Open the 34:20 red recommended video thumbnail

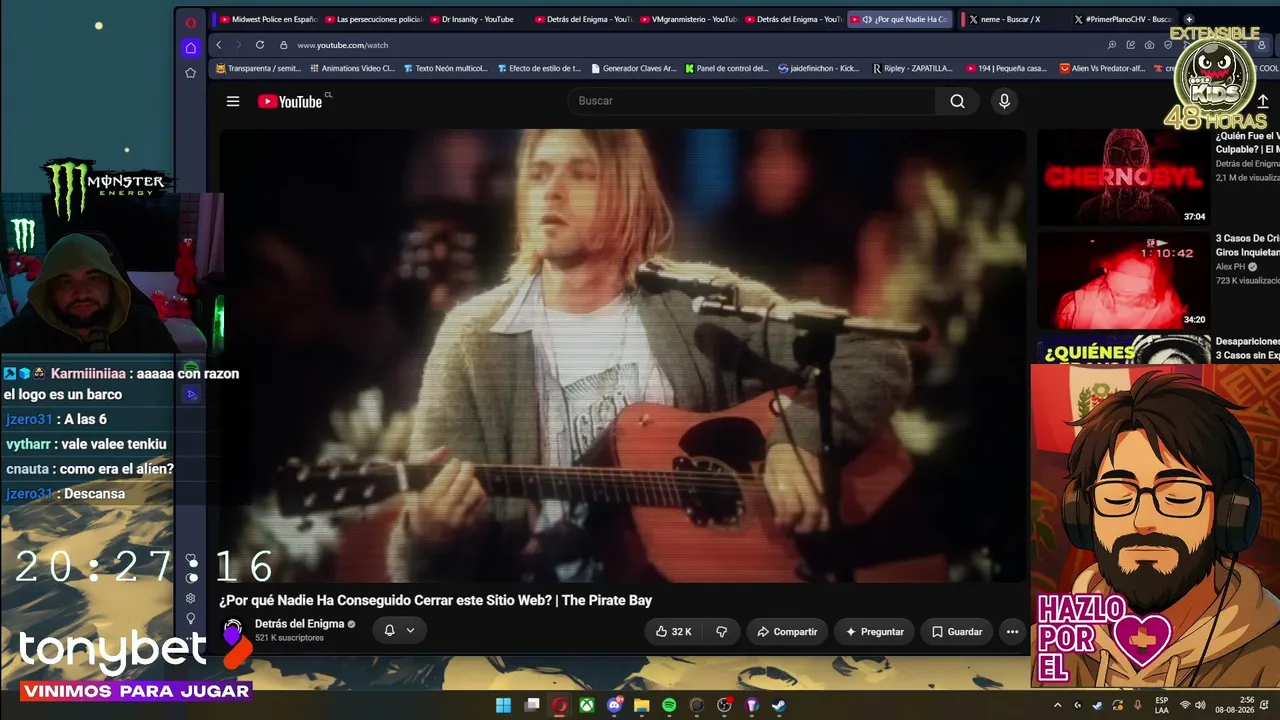tap(1123, 281)
